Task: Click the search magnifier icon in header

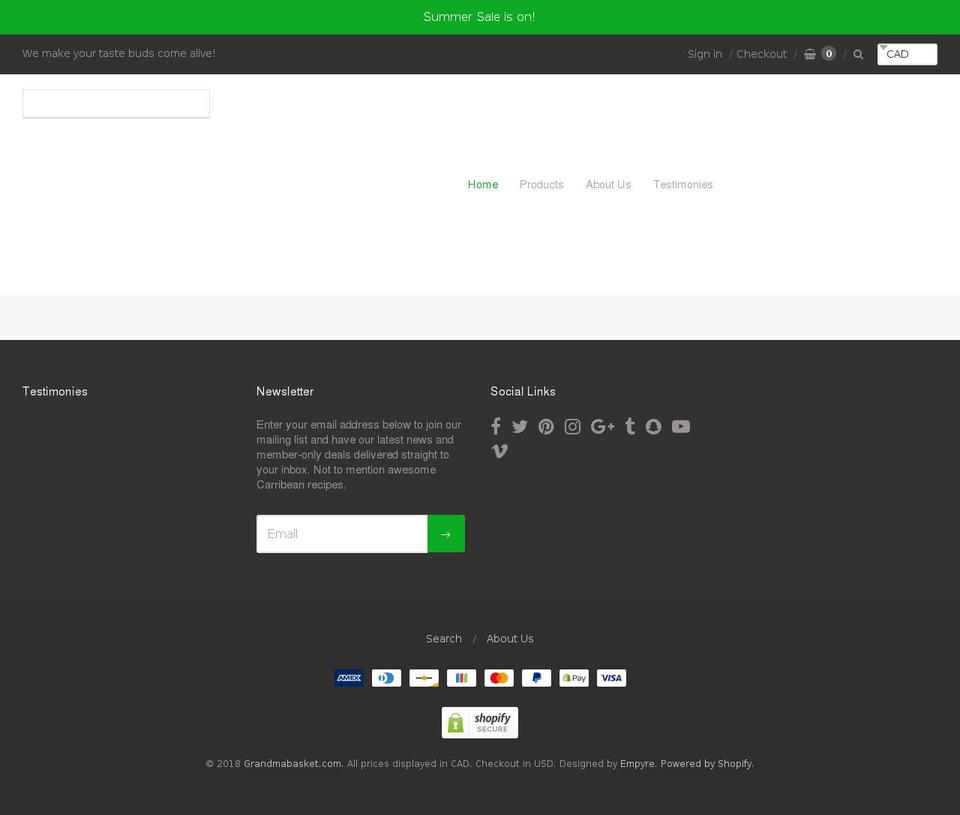Action: [858, 54]
